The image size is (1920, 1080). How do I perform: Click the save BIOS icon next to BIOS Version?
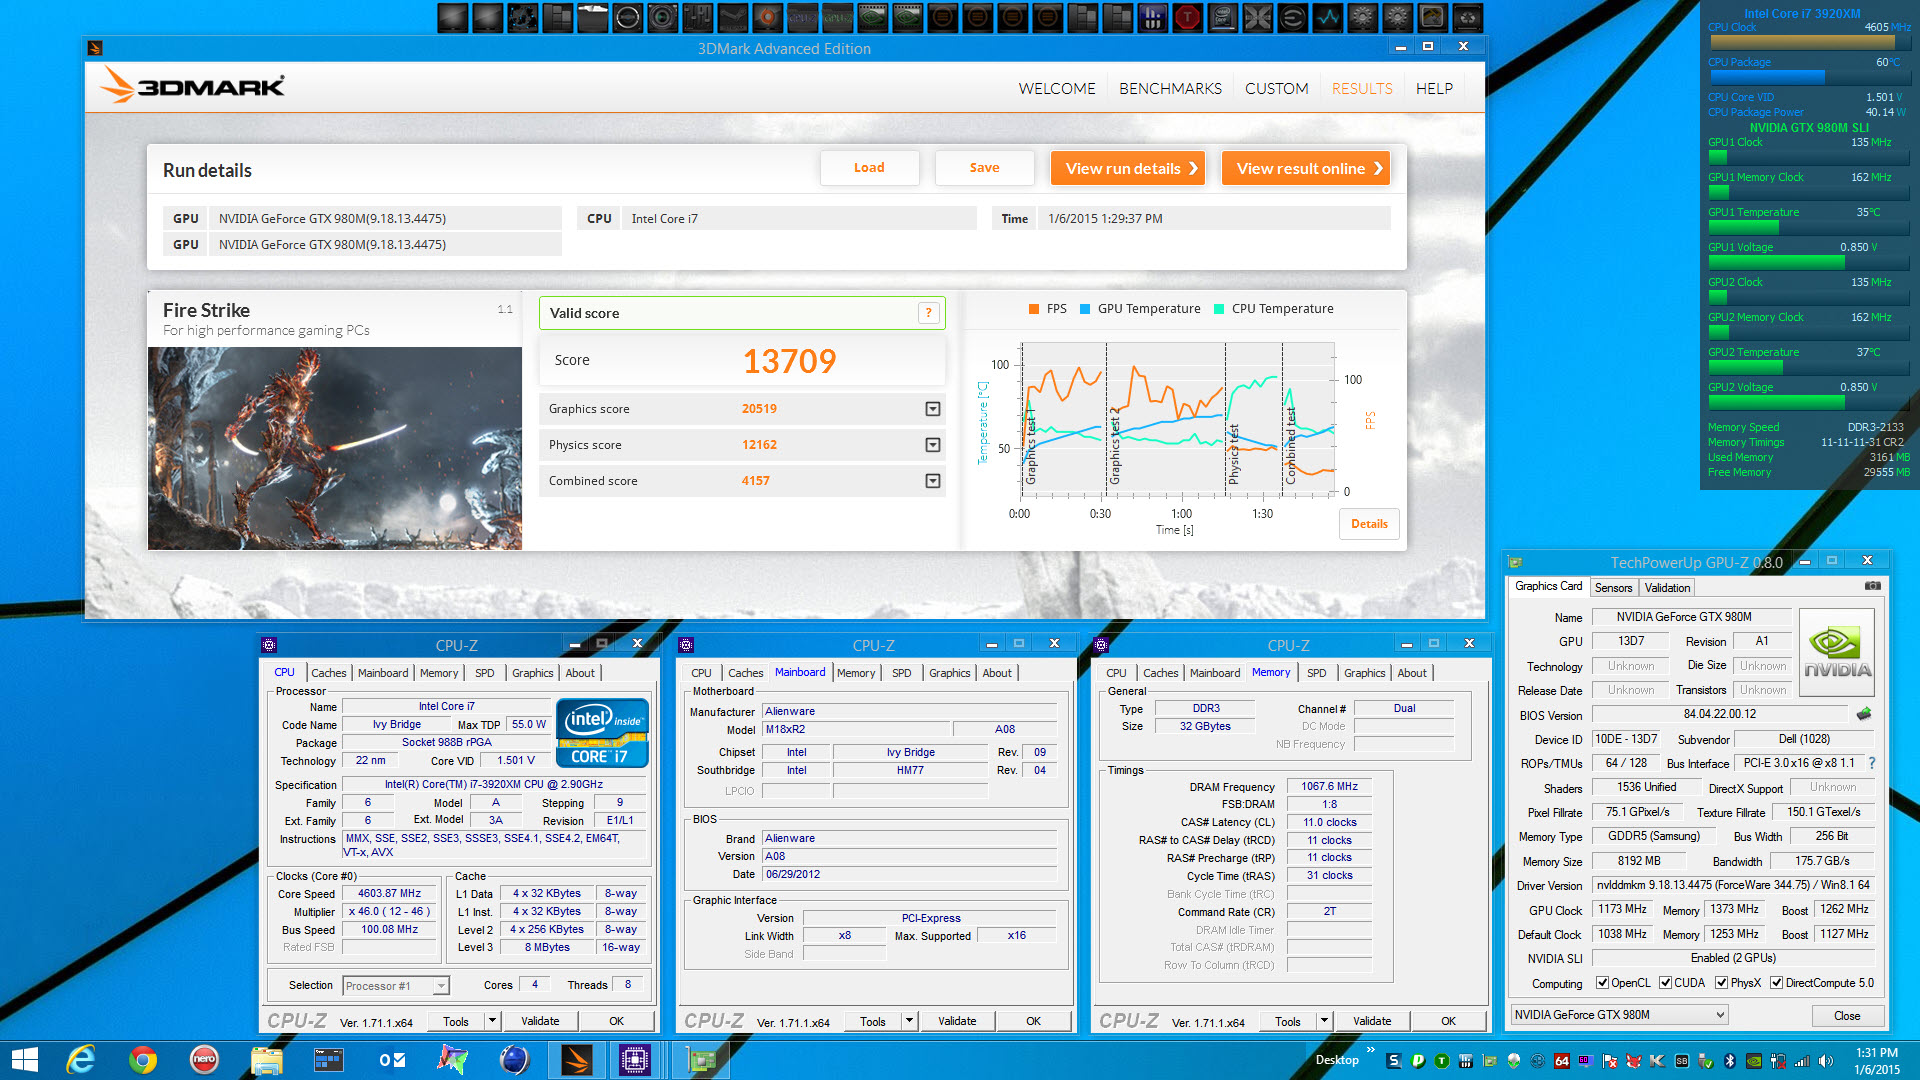[x=1864, y=714]
